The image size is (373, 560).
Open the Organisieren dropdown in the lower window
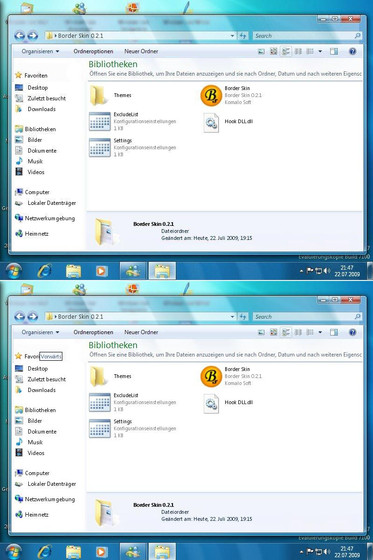40,332
